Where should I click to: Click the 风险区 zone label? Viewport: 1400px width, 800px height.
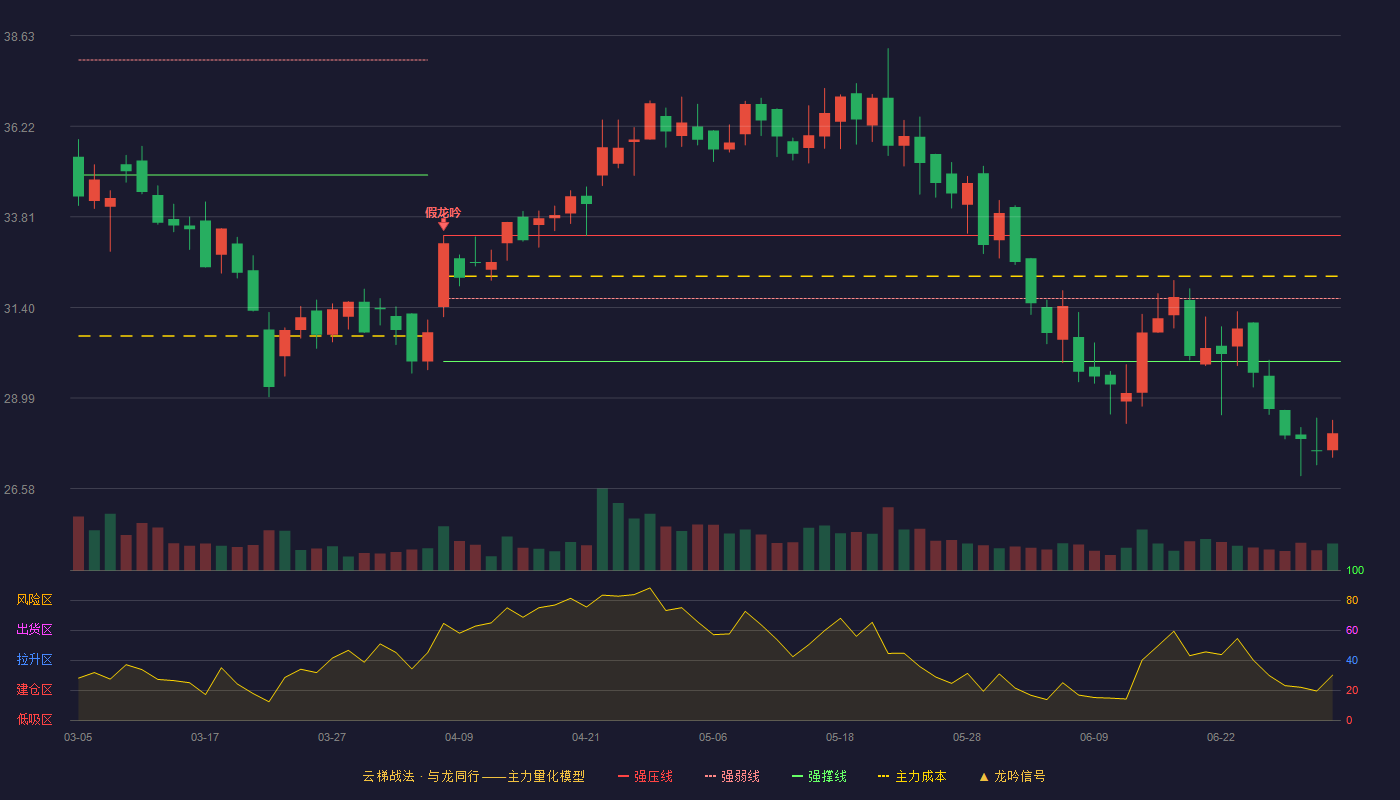[34, 600]
